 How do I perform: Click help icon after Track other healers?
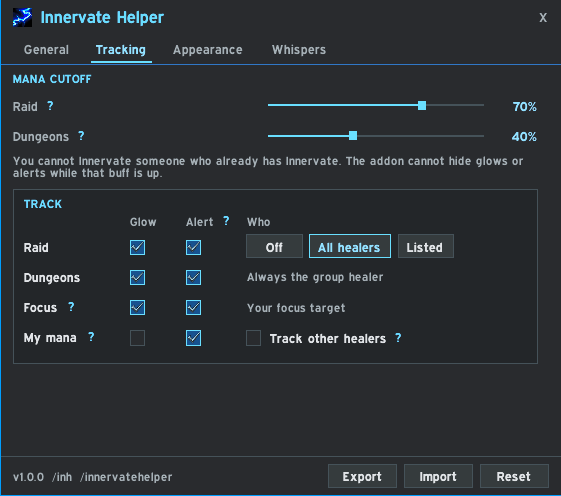click(398, 337)
